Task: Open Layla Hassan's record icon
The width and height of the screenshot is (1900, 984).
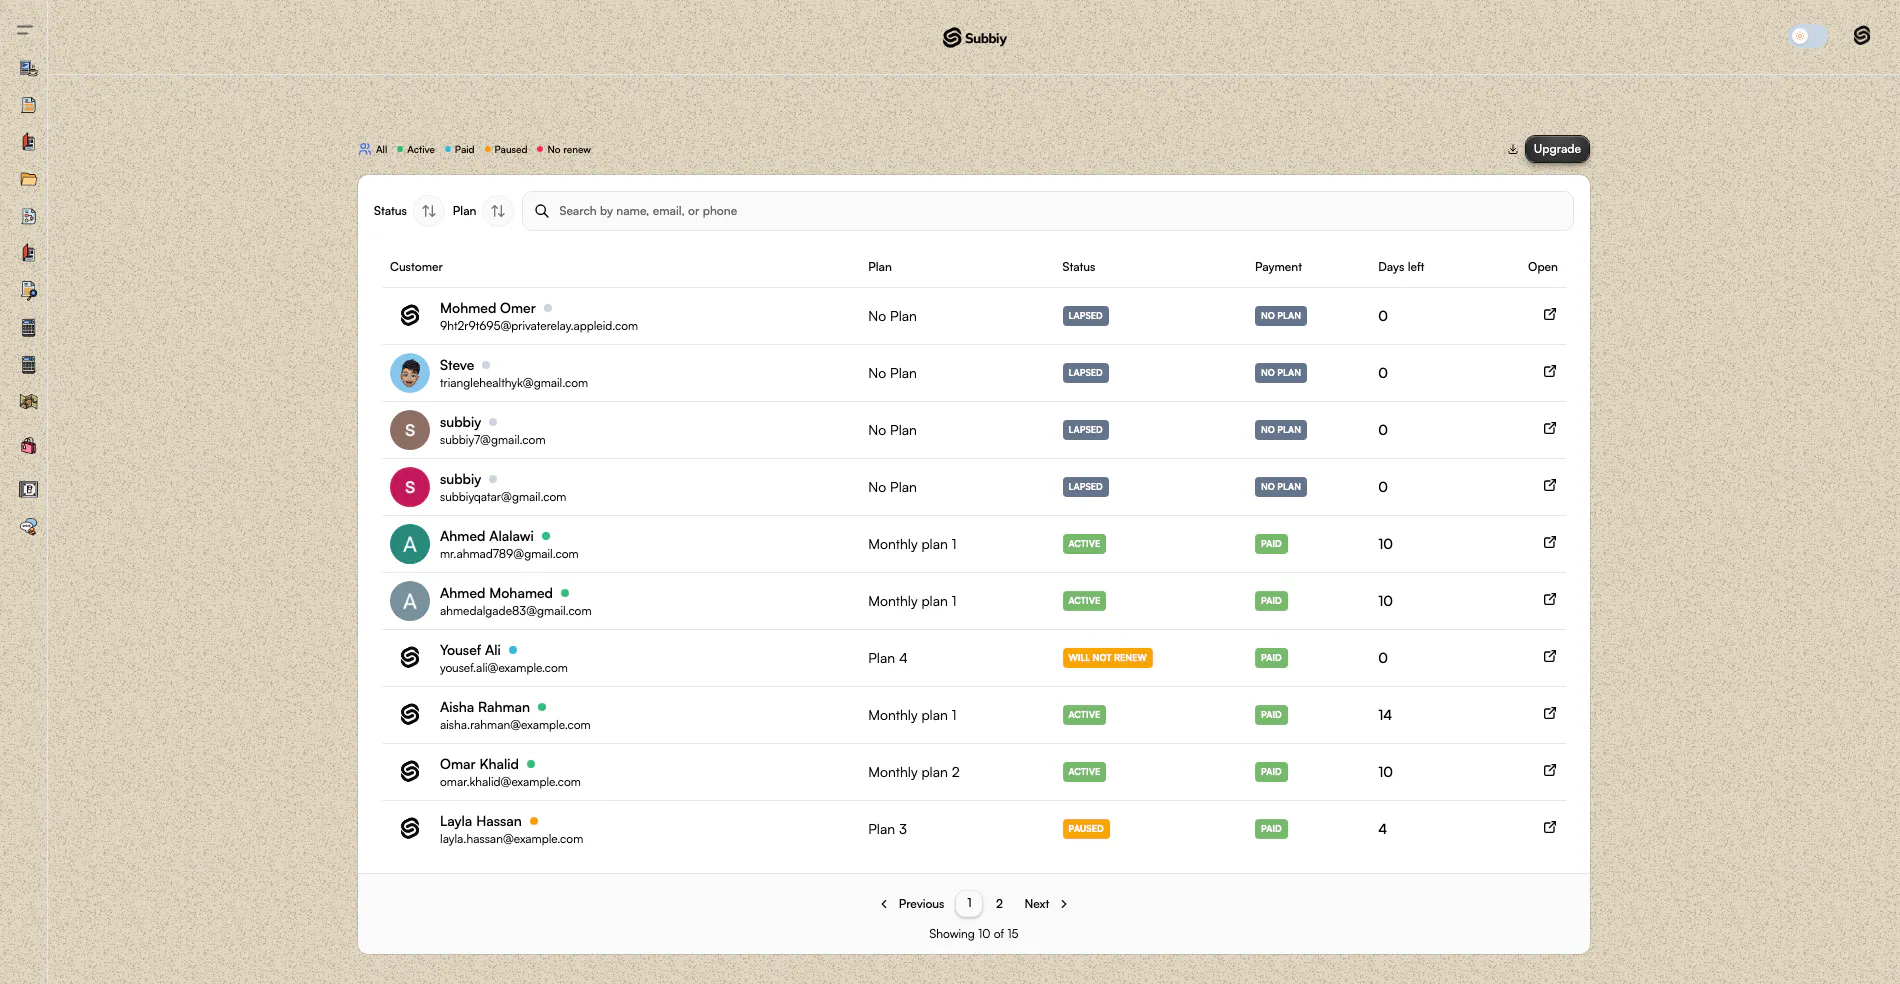Action: pos(1549,827)
